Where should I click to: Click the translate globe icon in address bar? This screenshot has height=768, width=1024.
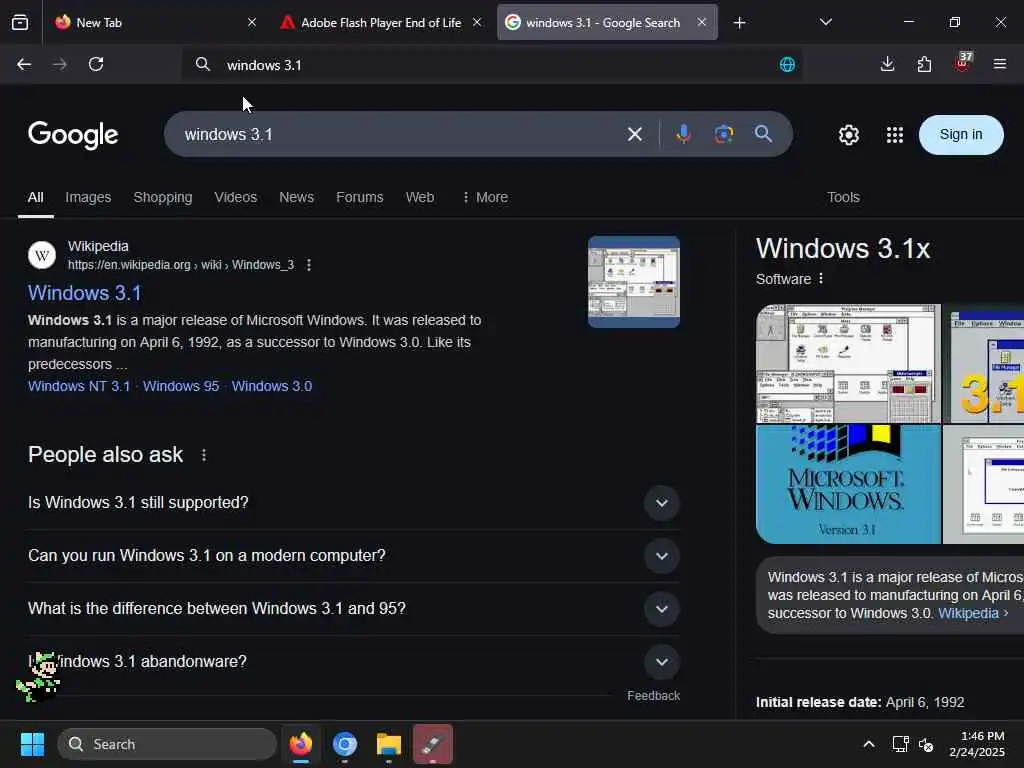(x=787, y=65)
